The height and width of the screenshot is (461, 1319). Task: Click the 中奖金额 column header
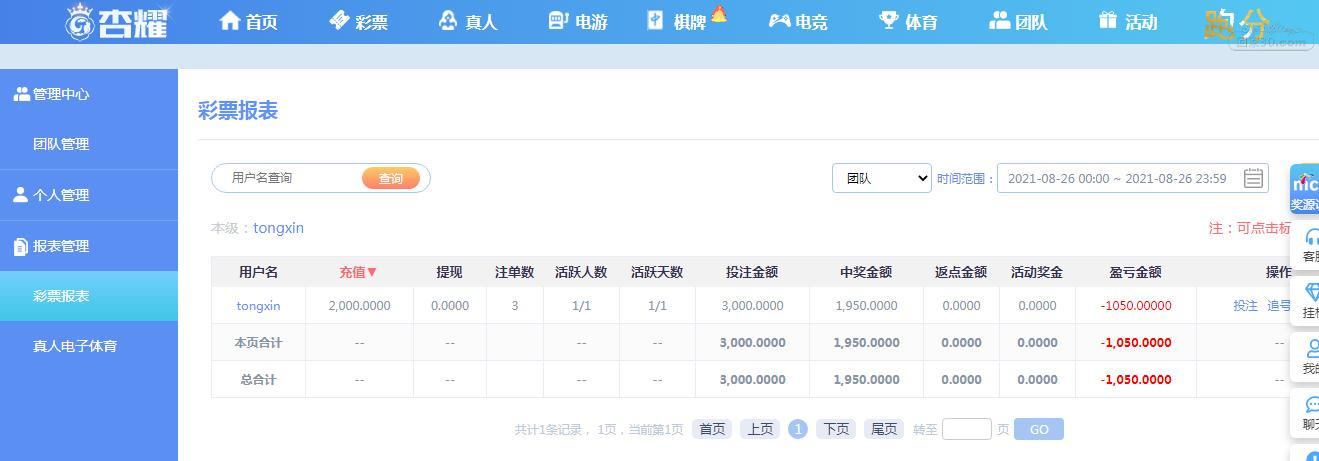pyautogui.click(x=866, y=272)
